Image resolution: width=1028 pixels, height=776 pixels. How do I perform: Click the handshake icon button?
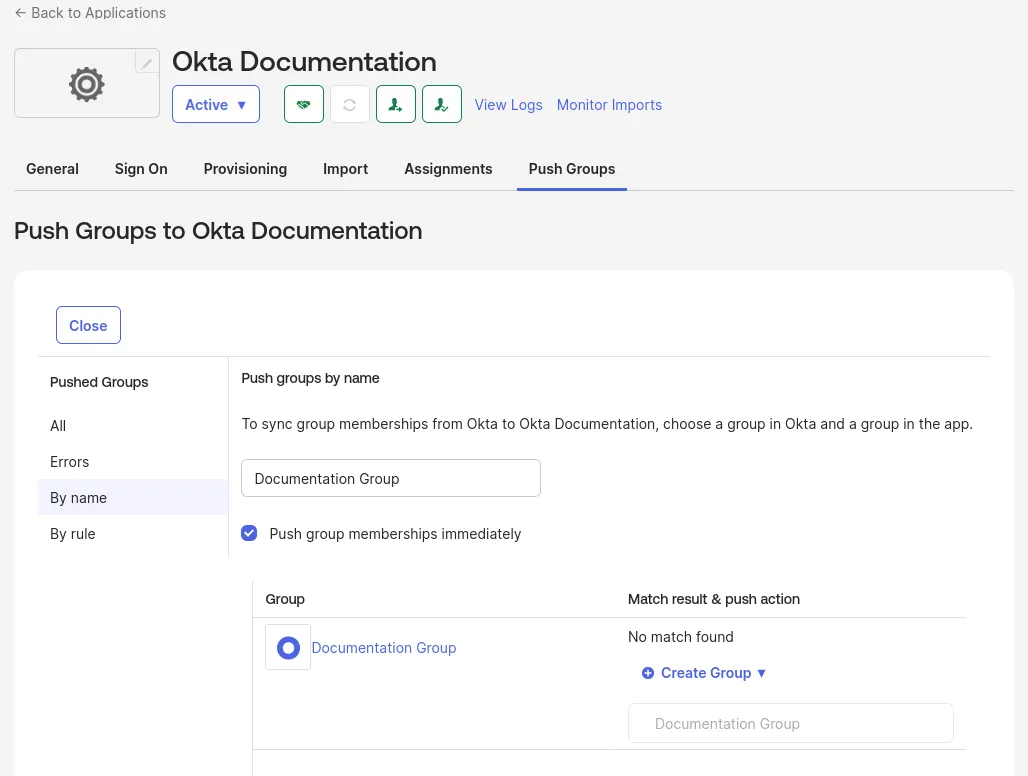[x=304, y=104]
